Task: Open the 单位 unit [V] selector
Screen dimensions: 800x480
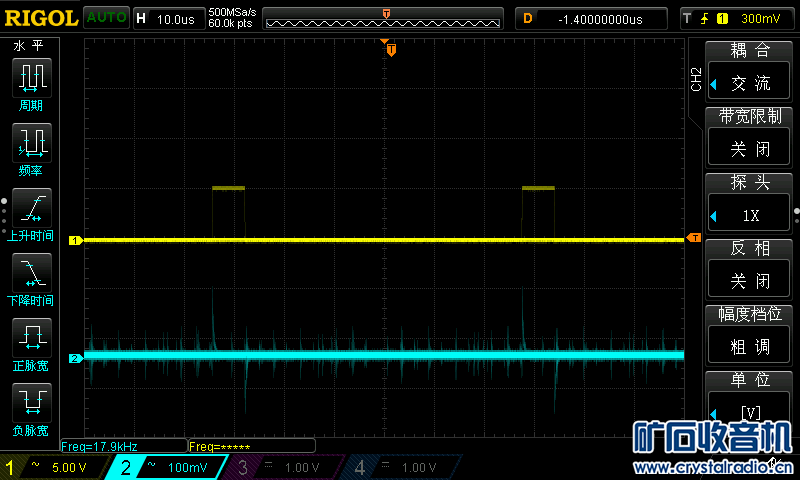Action: coord(749,411)
